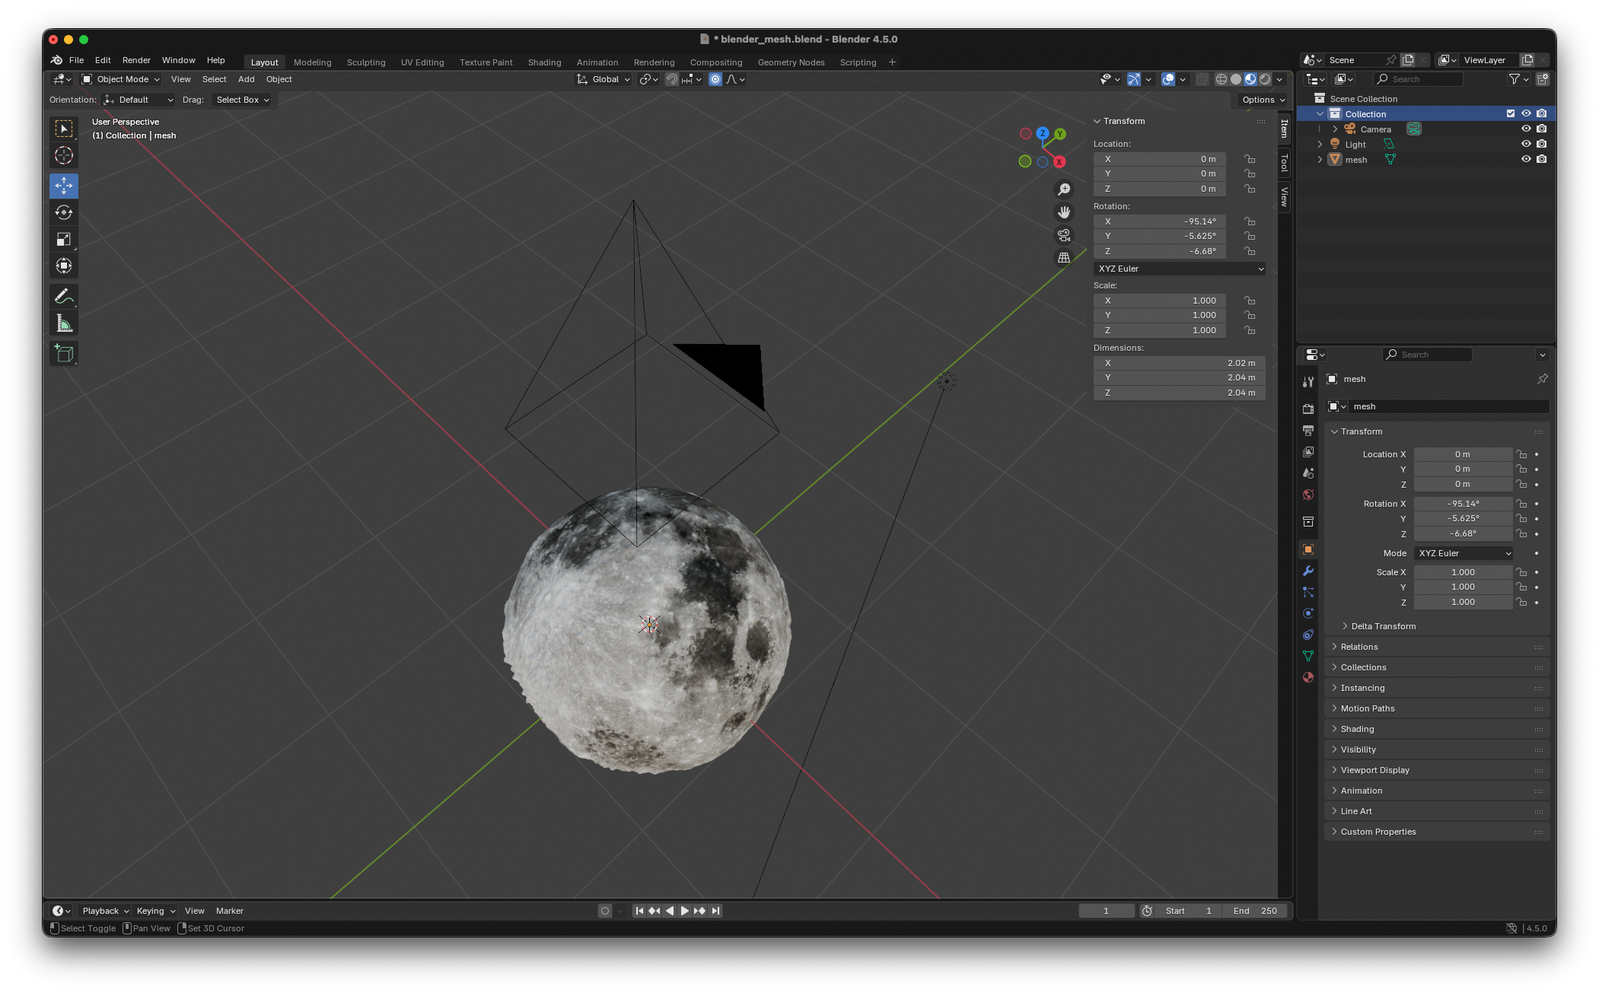The width and height of the screenshot is (1599, 993).
Task: Open the Physics properties tab icon
Action: pyautogui.click(x=1308, y=614)
